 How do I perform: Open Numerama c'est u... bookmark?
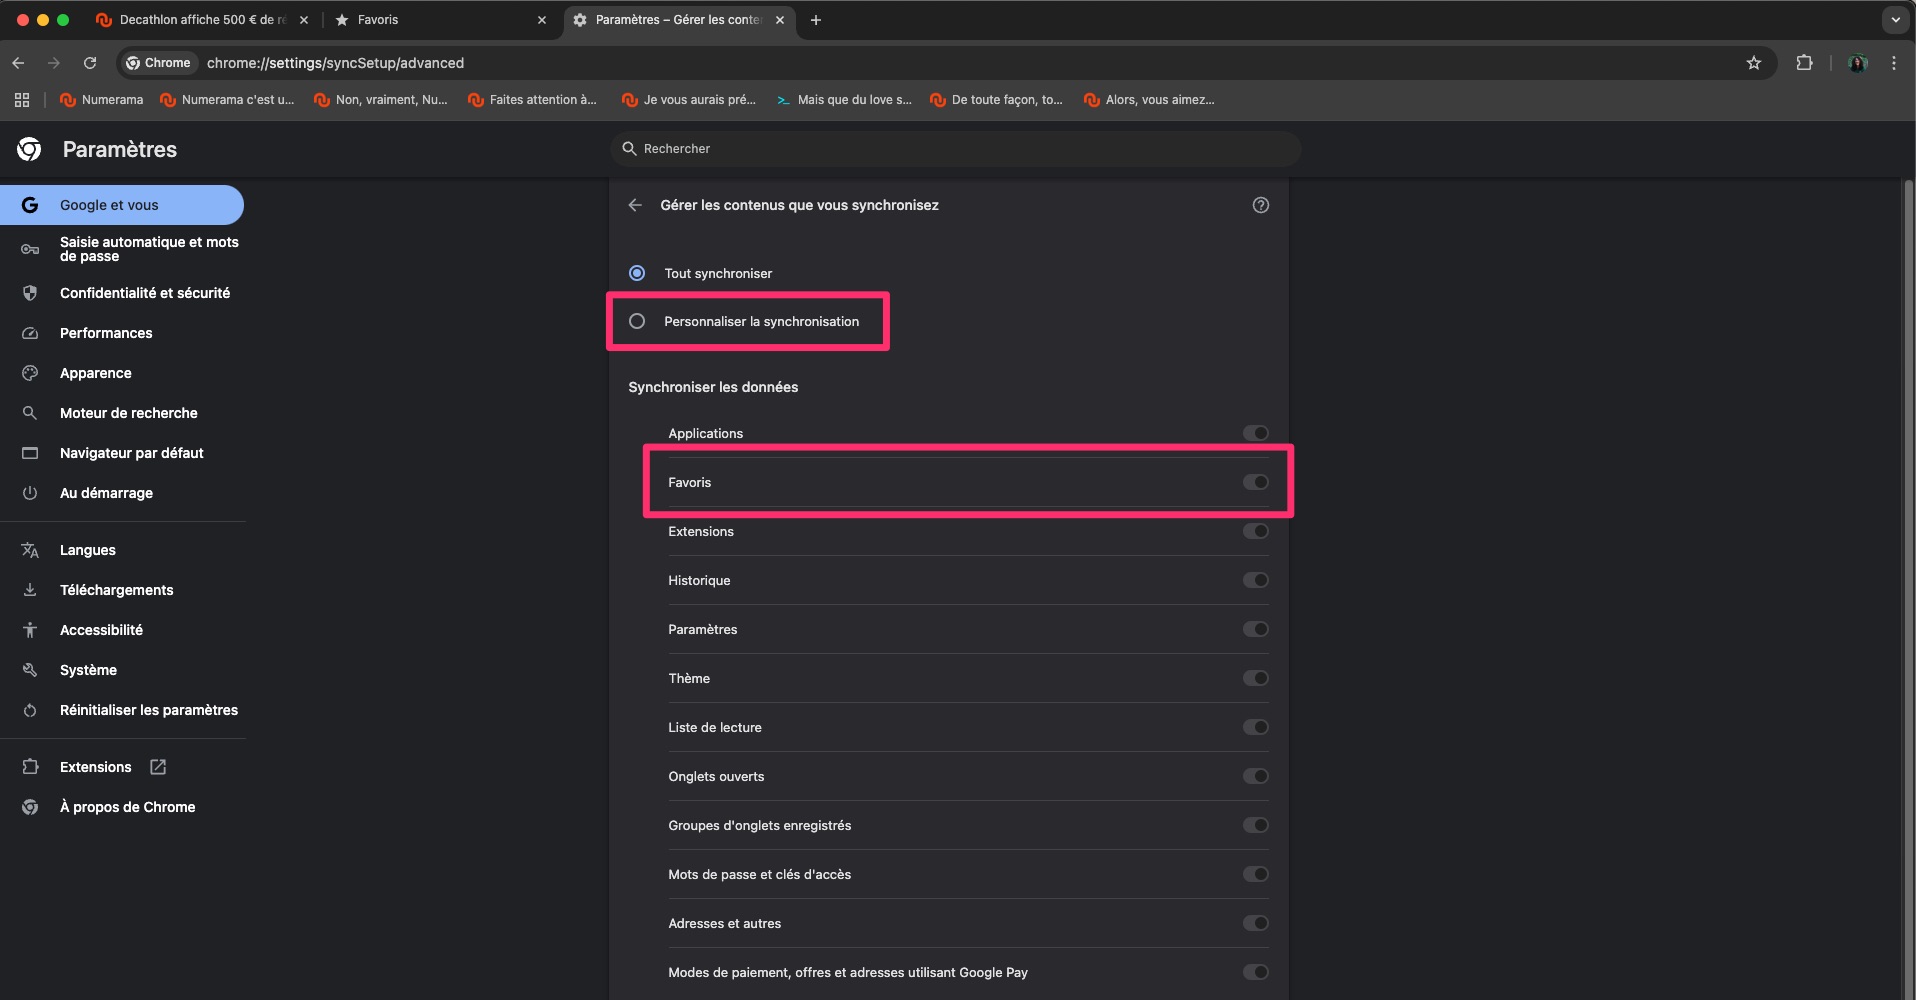pyautogui.click(x=227, y=100)
